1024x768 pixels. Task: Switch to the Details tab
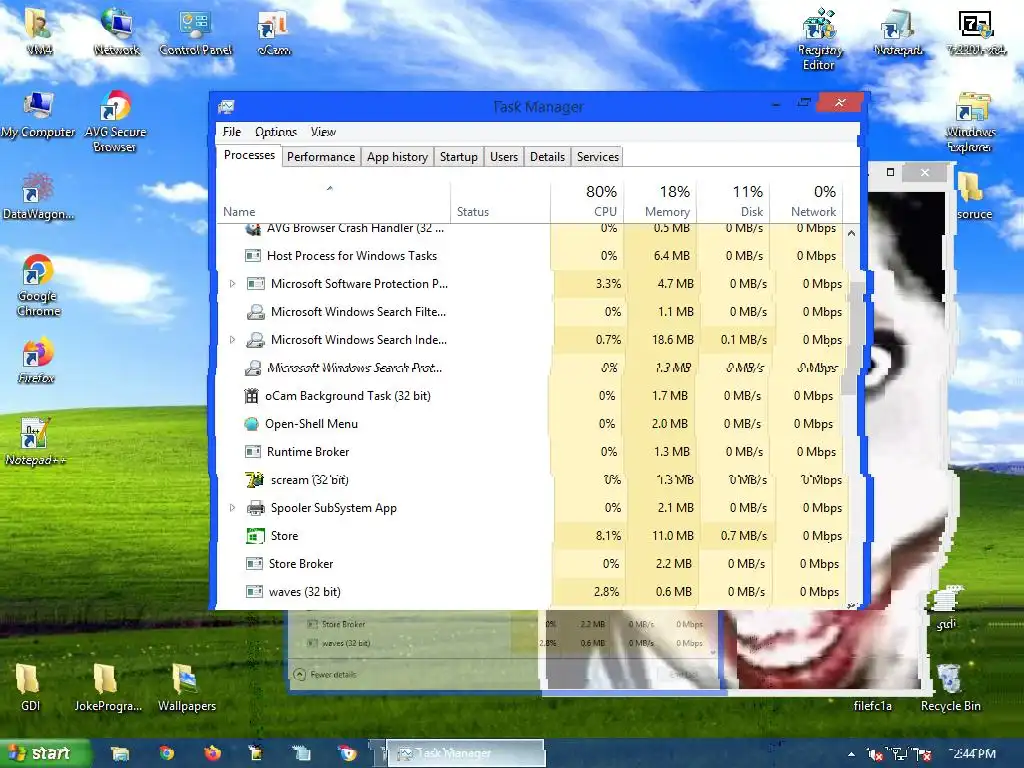(x=547, y=157)
